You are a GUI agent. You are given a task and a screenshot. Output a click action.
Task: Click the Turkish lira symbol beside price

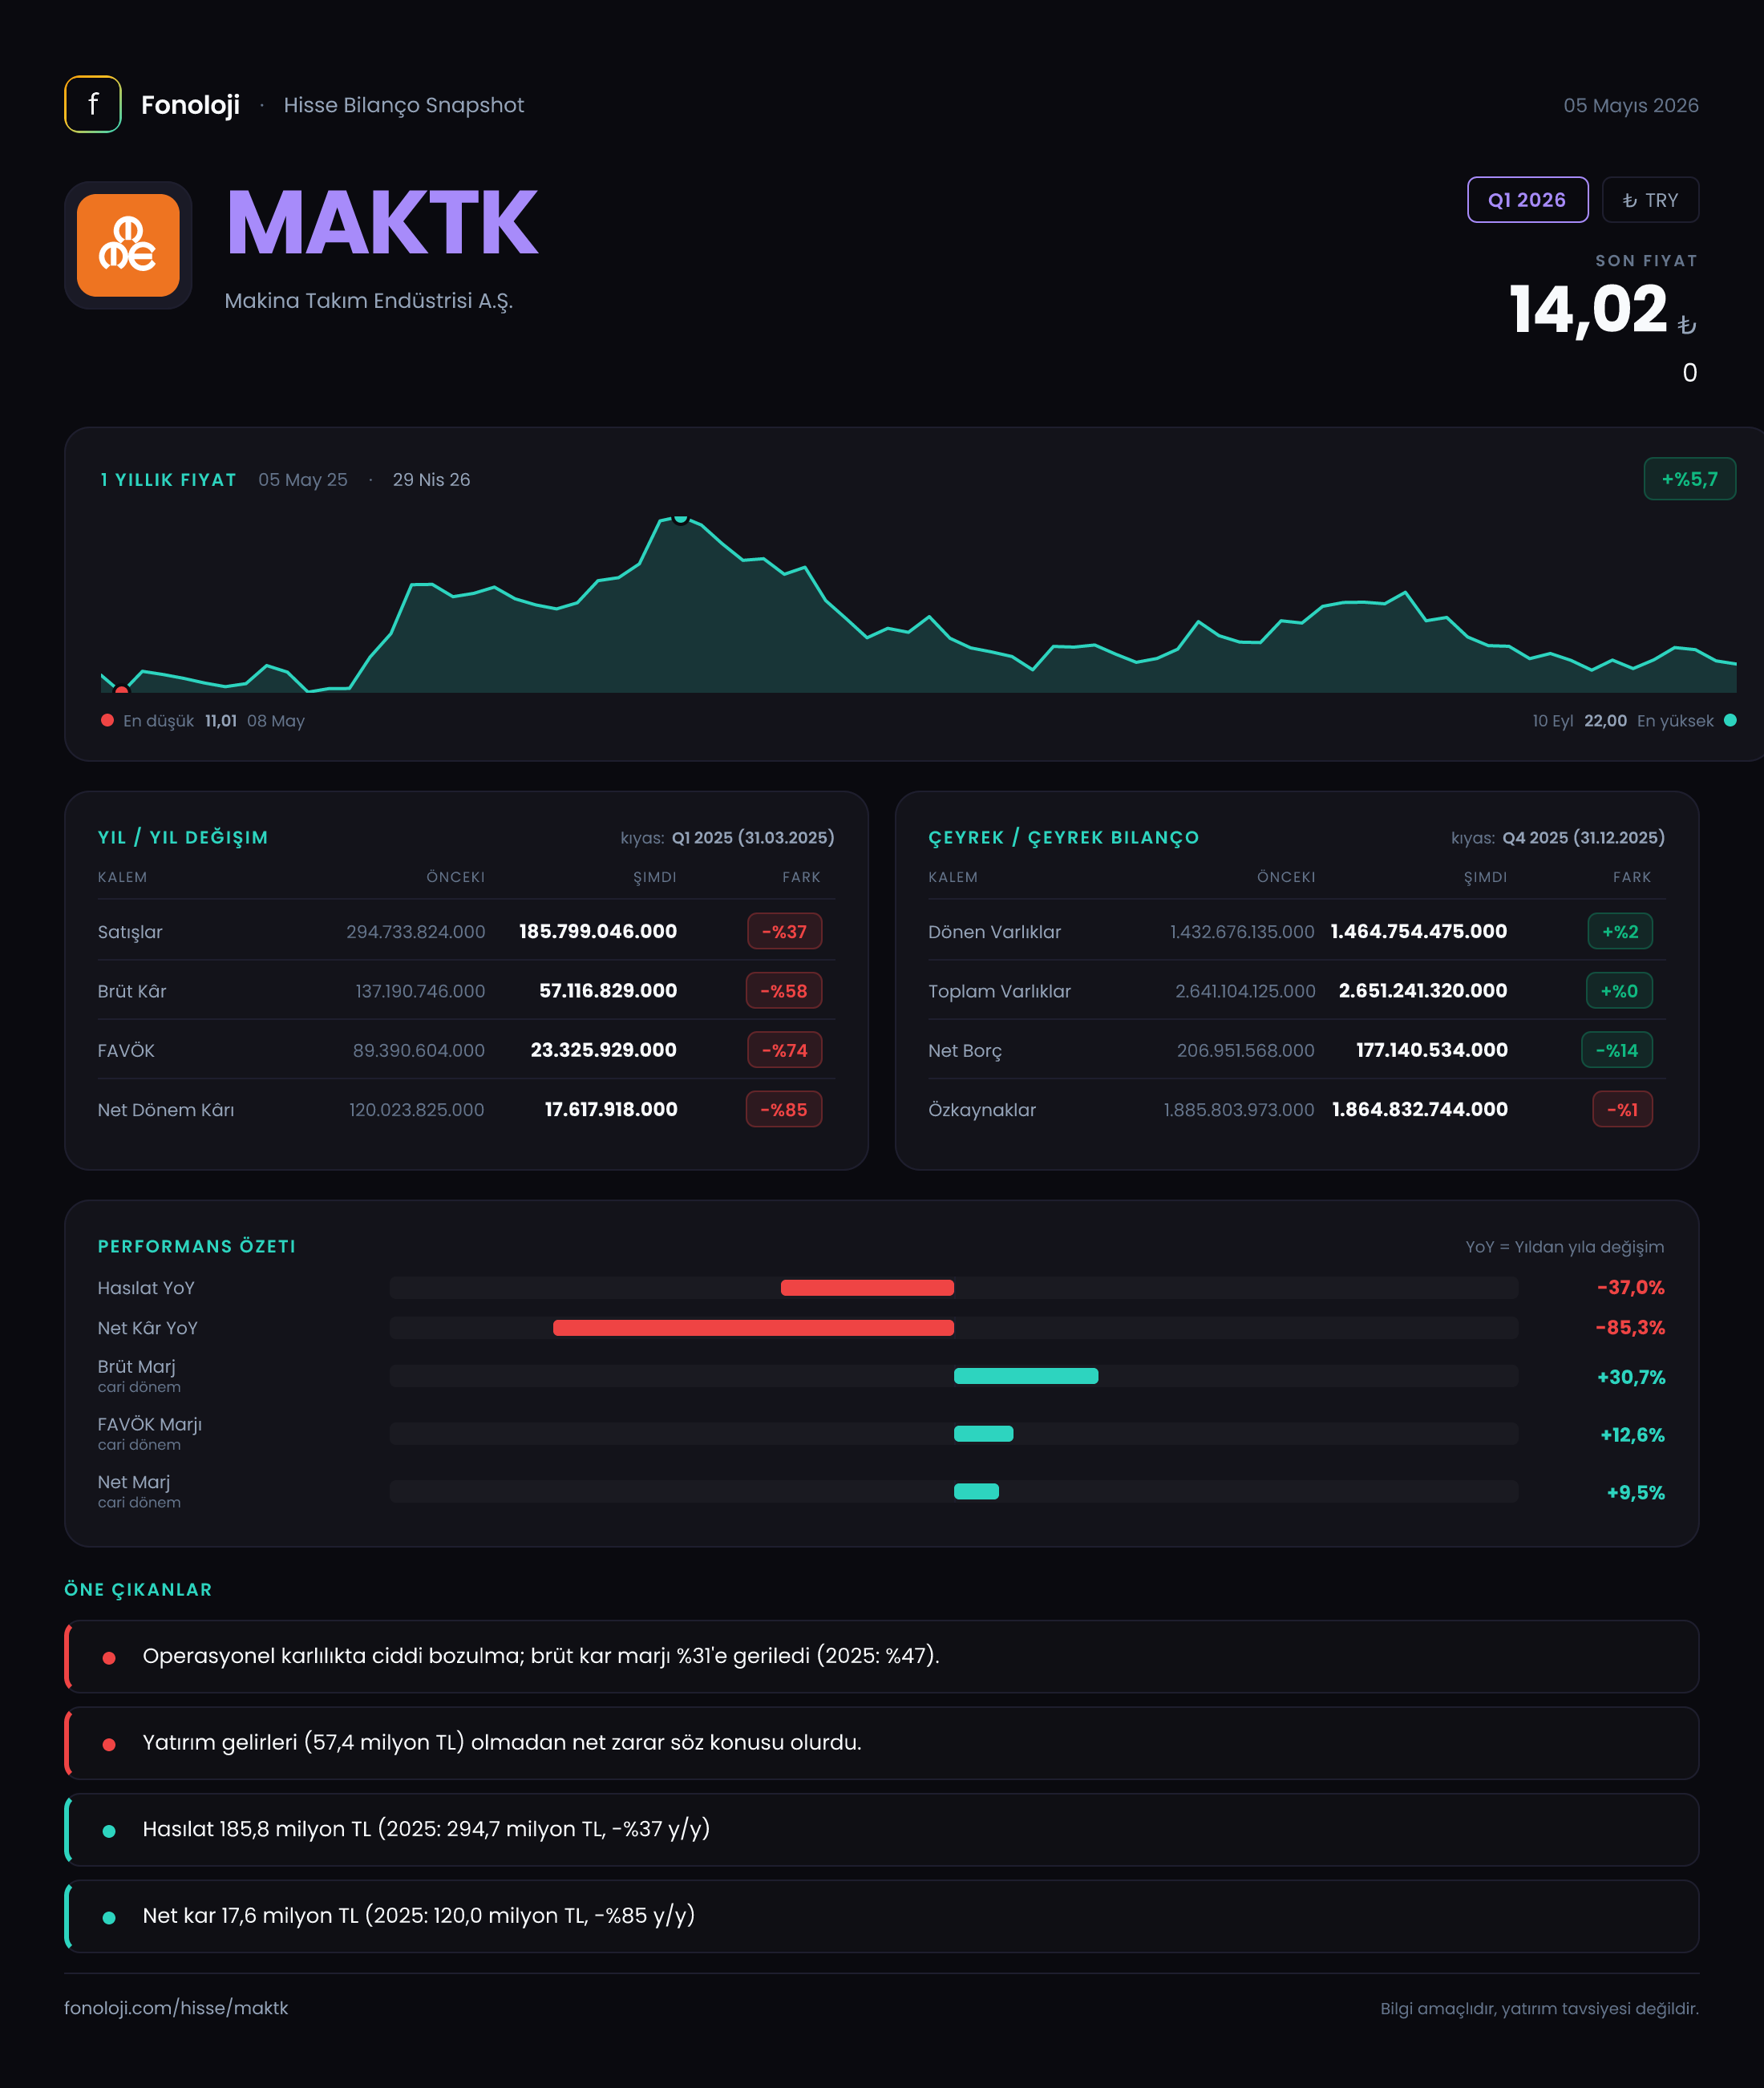click(1687, 325)
